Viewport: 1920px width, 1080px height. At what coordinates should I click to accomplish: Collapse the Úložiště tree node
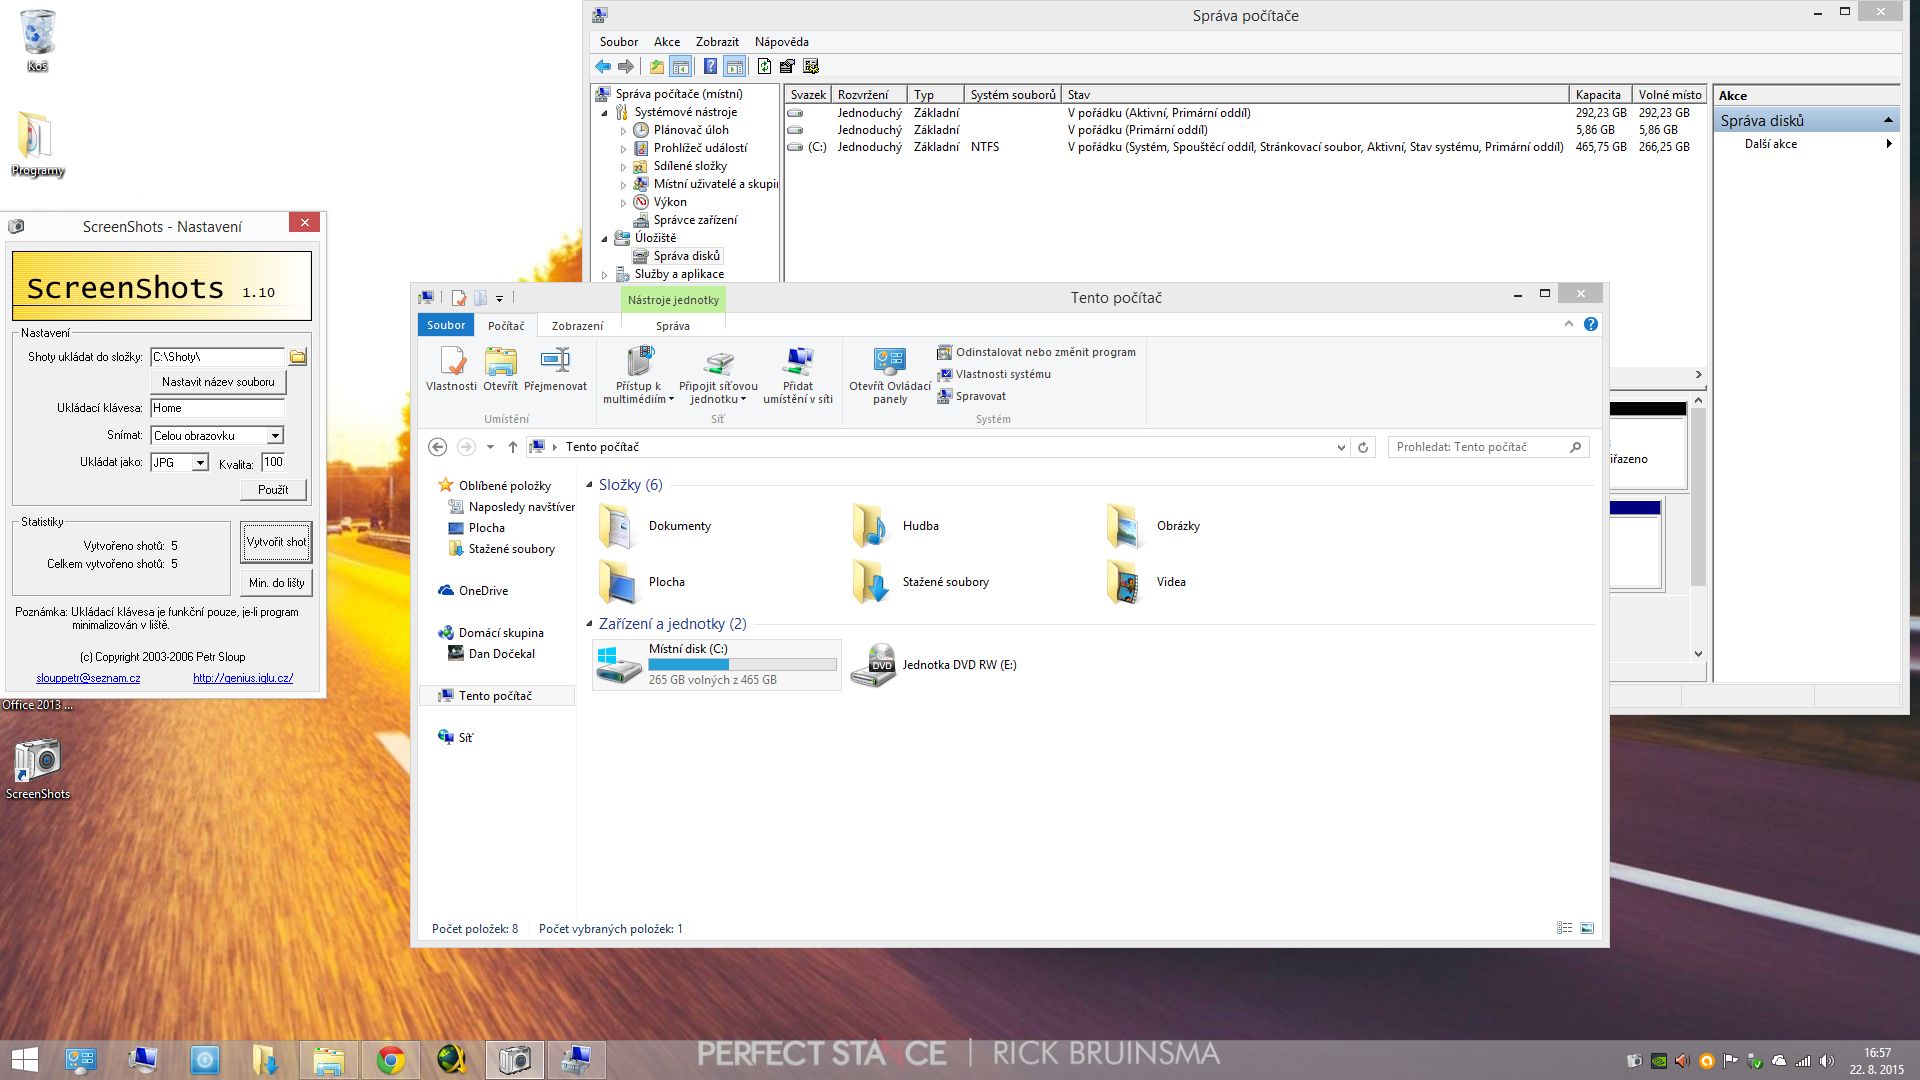(x=604, y=239)
